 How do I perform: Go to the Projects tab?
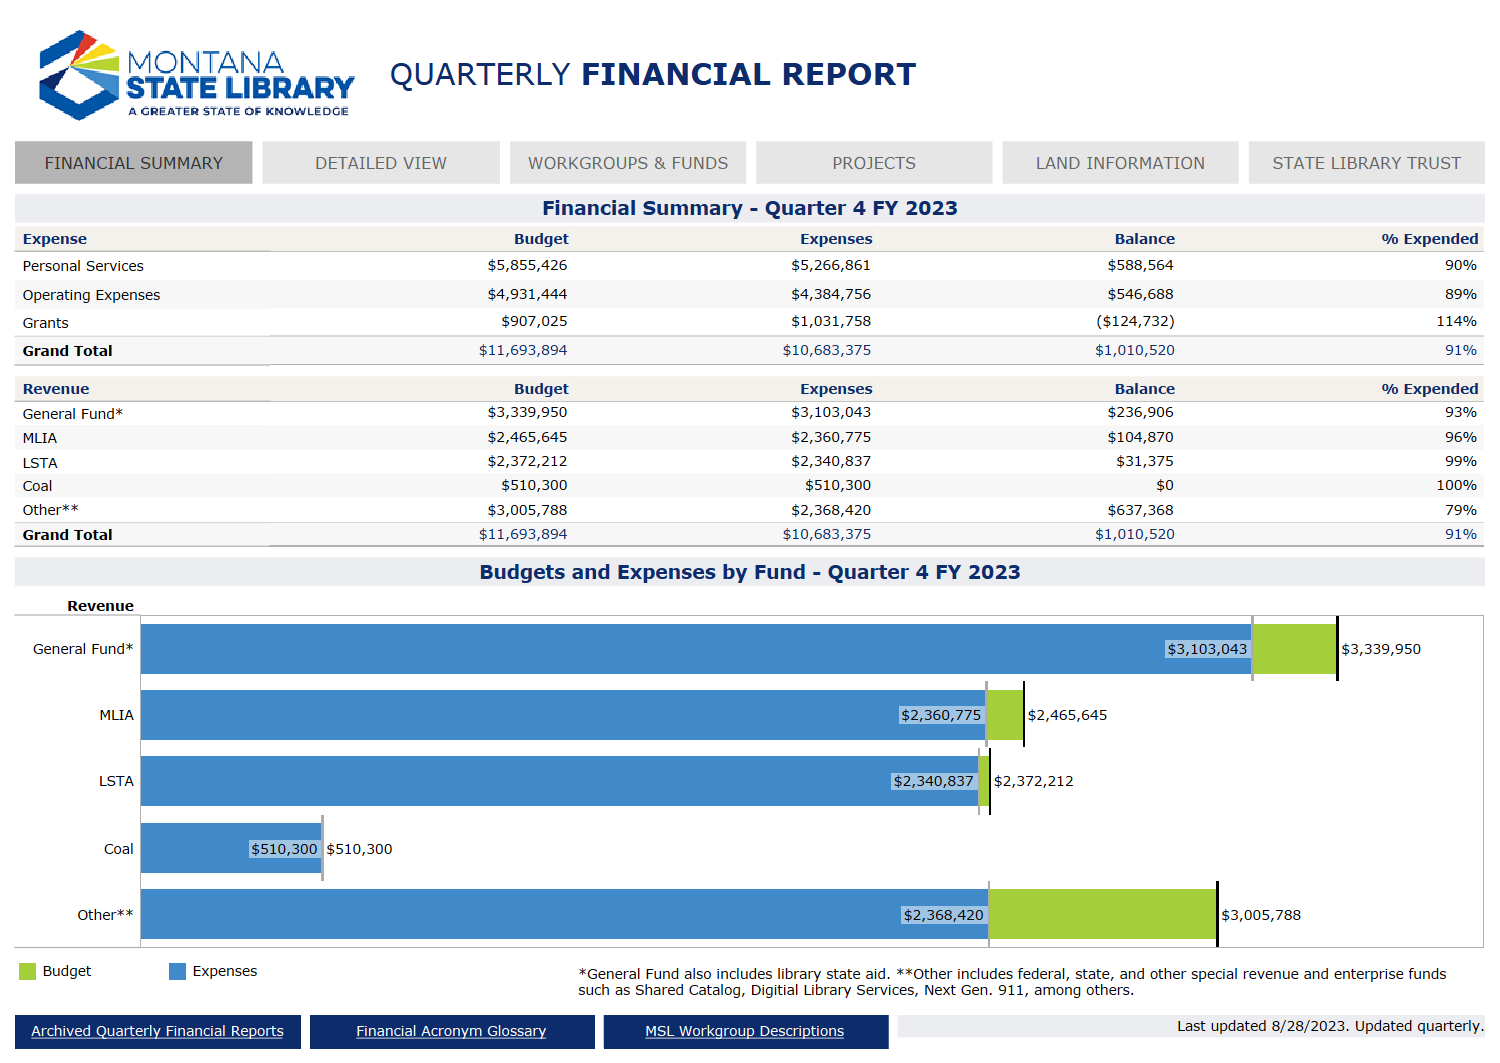point(874,163)
